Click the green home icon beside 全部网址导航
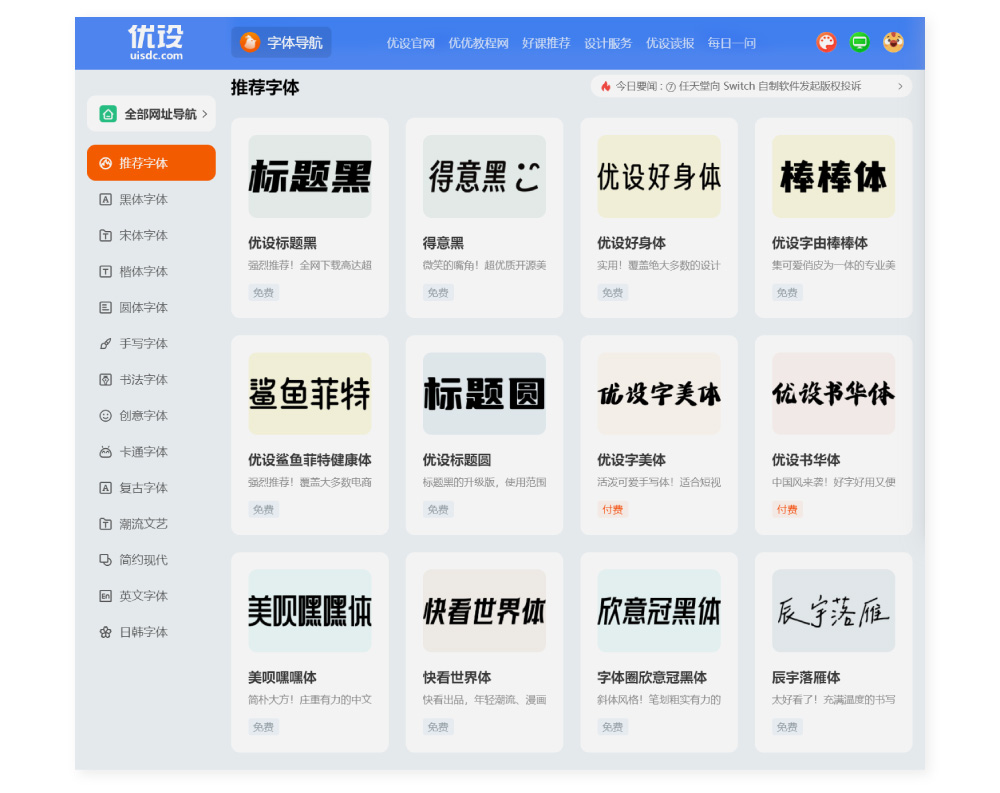1000x793 pixels. (x=108, y=114)
